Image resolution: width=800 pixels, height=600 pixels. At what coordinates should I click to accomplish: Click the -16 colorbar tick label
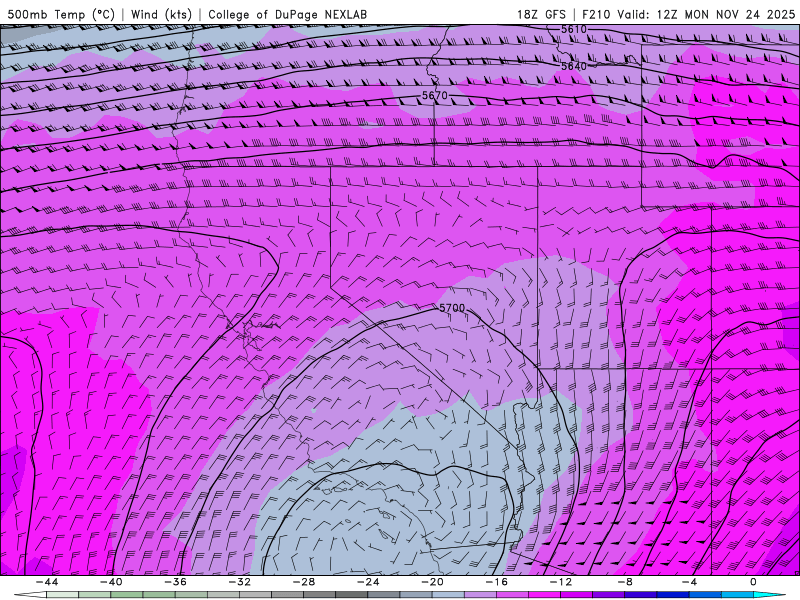pyautogui.click(x=496, y=582)
